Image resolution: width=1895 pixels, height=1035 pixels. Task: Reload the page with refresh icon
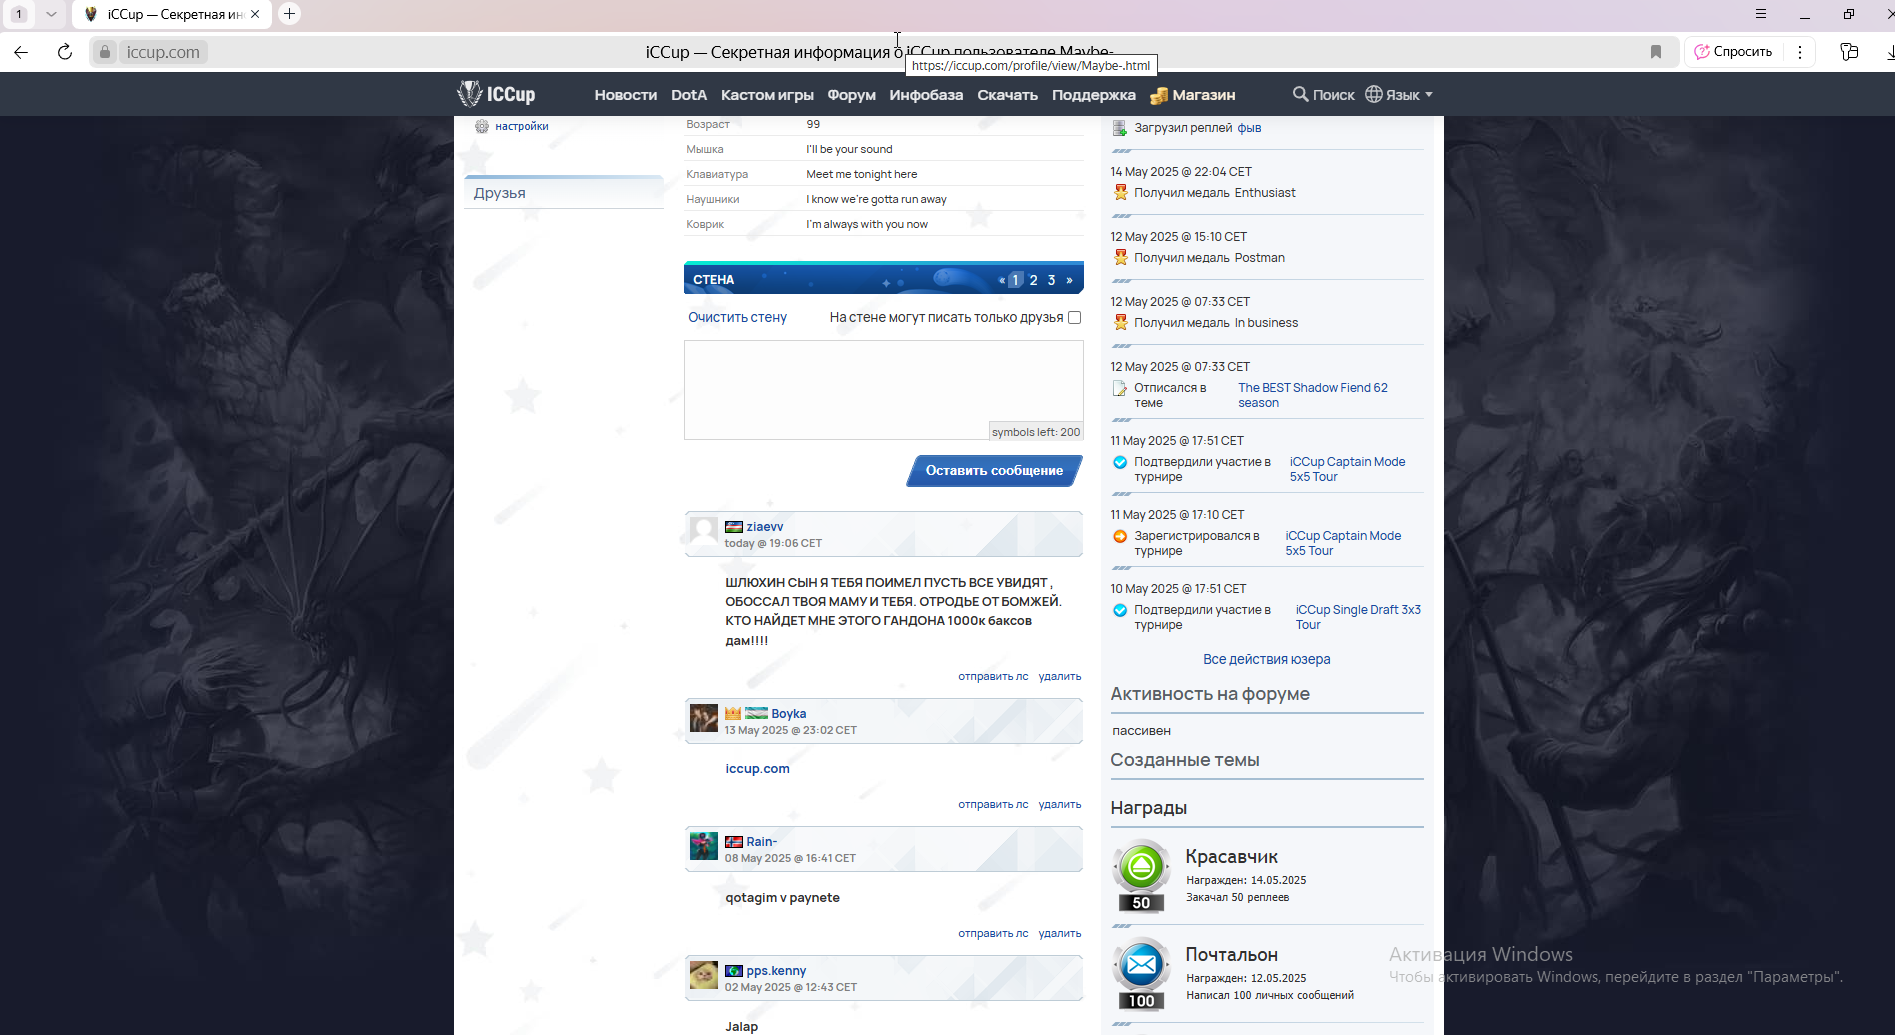[65, 52]
